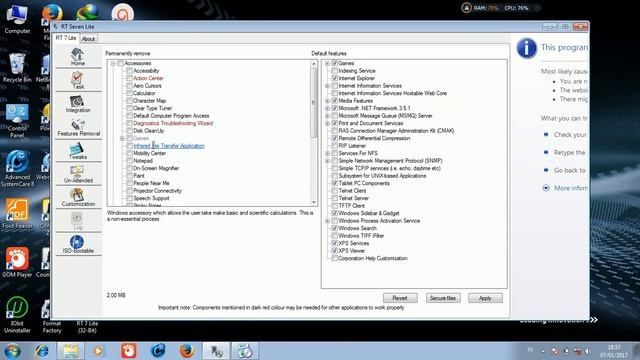Launch IObit Uninstaller desktop shortcut
This screenshot has width=640, height=360.
(x=17, y=315)
